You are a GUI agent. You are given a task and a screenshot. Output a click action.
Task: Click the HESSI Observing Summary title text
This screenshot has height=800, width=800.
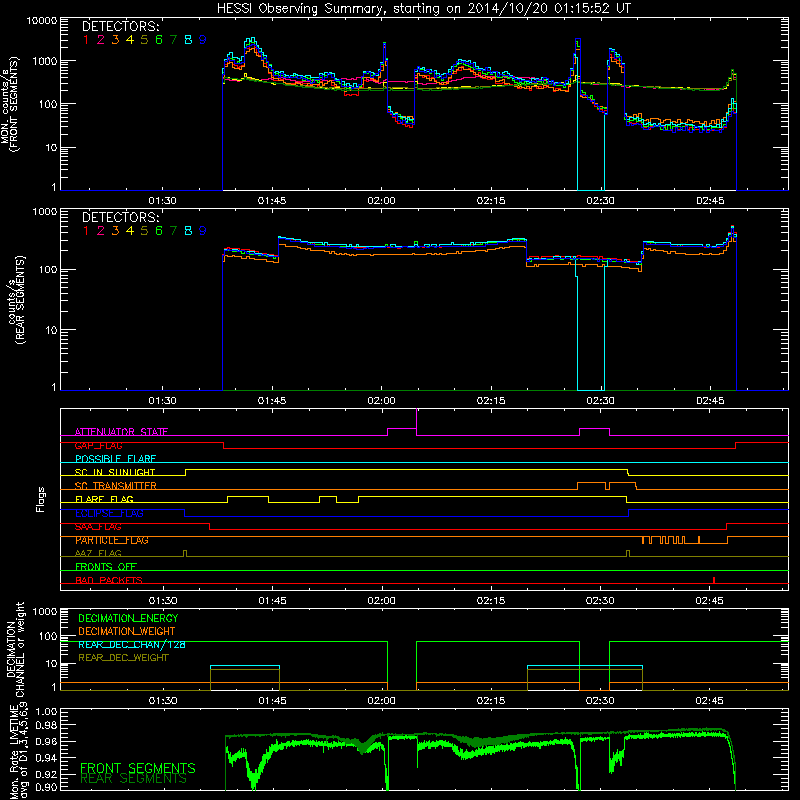(424, 9)
